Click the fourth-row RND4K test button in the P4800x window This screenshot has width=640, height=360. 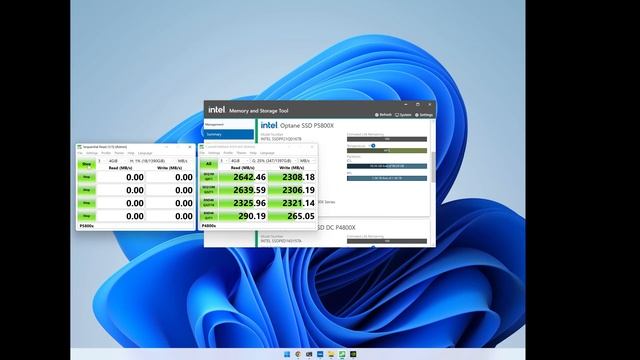(x=209, y=216)
